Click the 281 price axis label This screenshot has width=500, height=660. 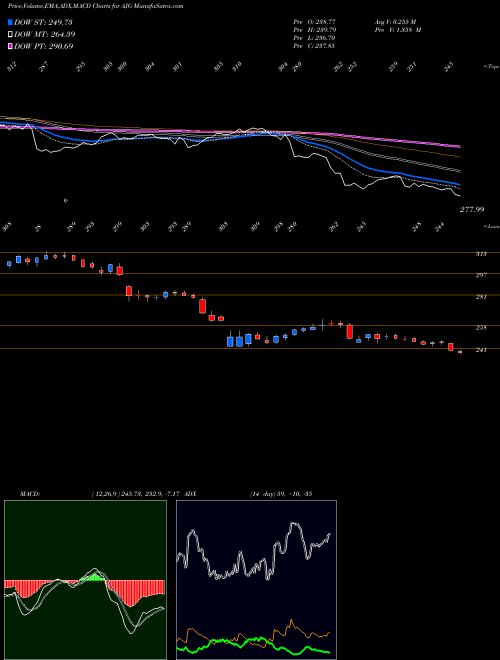481,297
